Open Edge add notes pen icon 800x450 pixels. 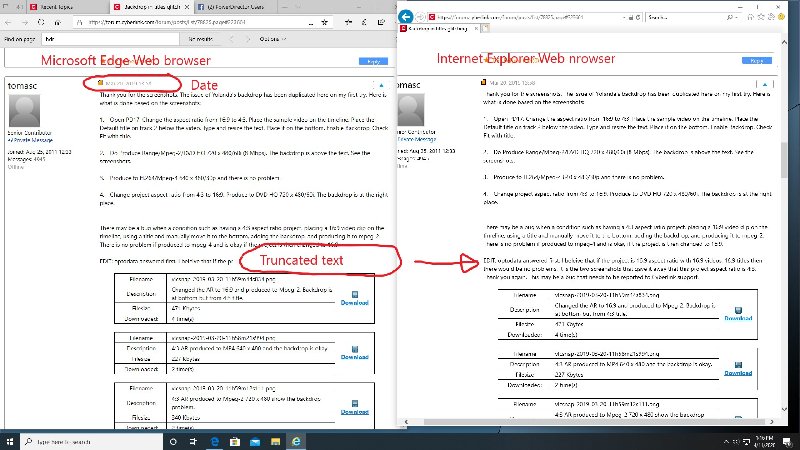pos(364,22)
